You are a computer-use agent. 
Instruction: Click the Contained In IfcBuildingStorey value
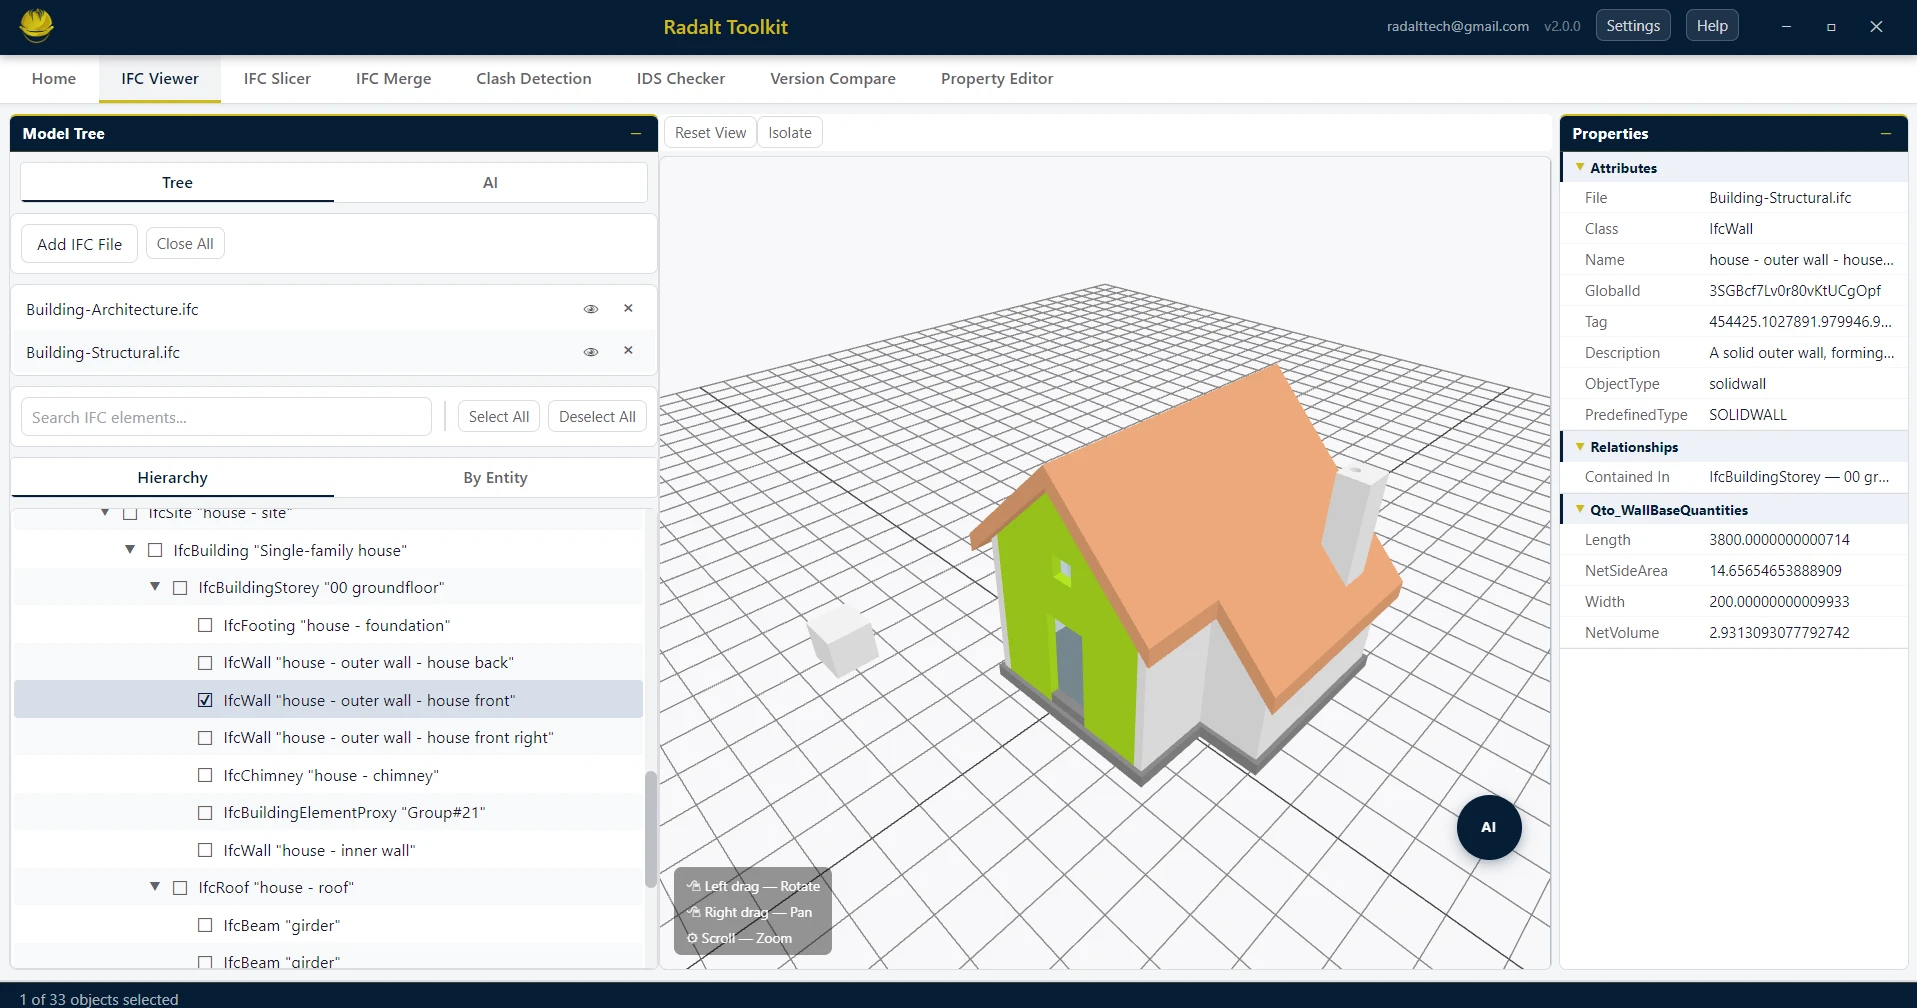pyautogui.click(x=1798, y=477)
